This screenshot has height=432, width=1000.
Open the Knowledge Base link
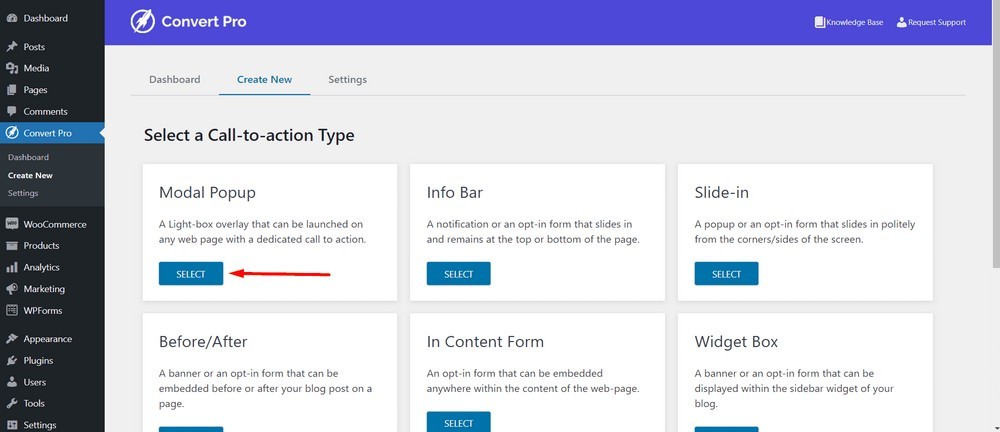pos(849,22)
